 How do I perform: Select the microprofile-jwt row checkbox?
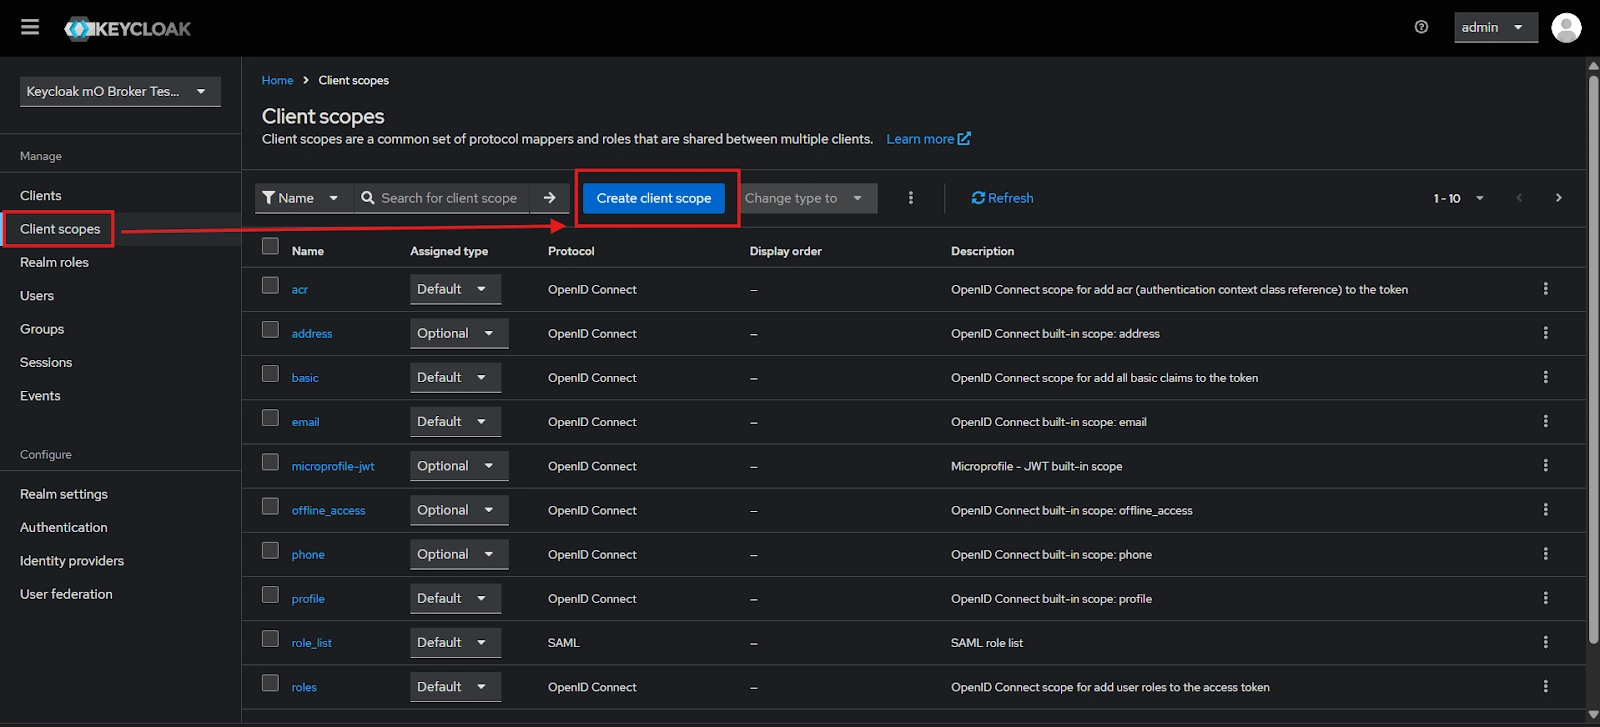[270, 462]
